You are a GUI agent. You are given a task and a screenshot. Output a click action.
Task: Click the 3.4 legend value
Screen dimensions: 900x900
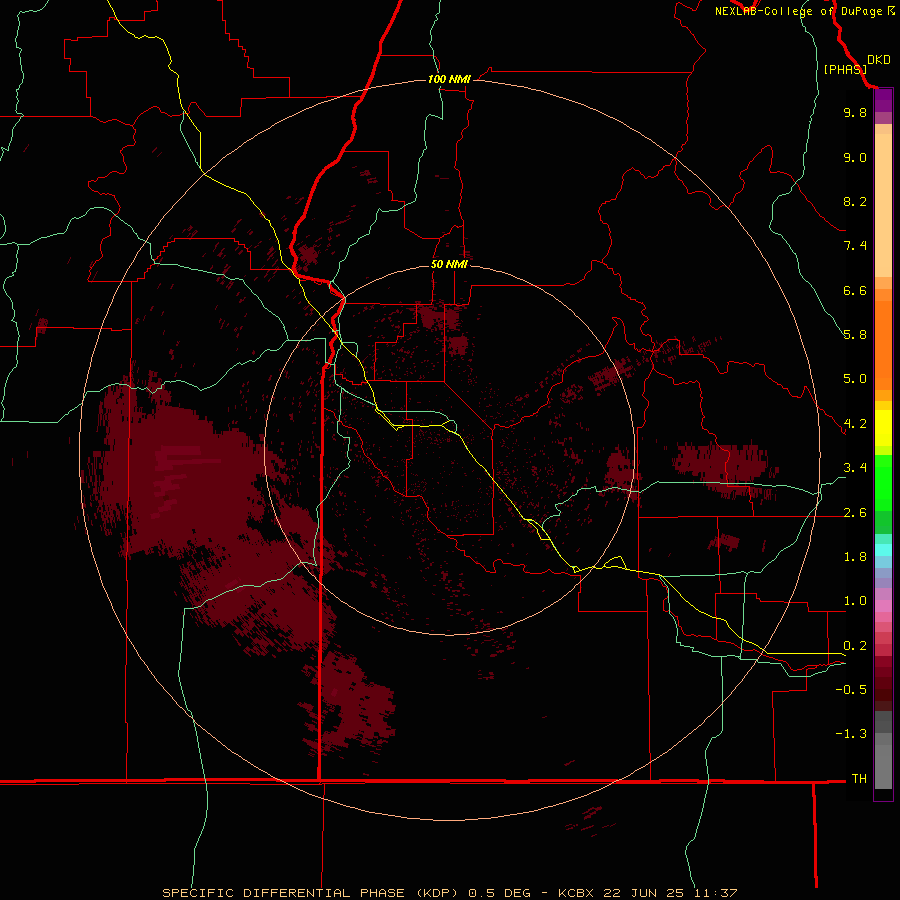(855, 468)
